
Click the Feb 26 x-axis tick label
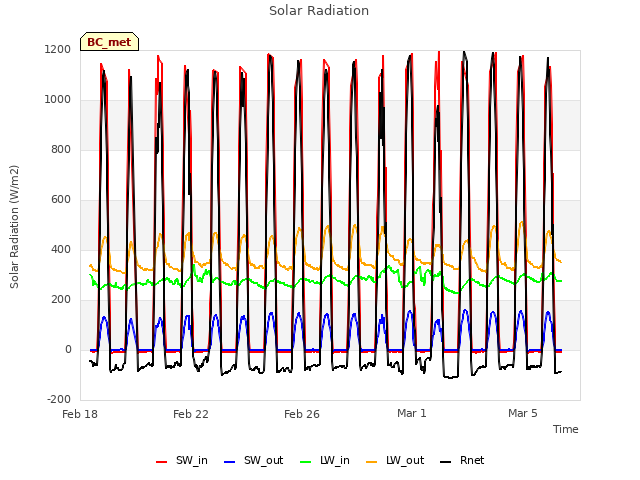pos(302,414)
